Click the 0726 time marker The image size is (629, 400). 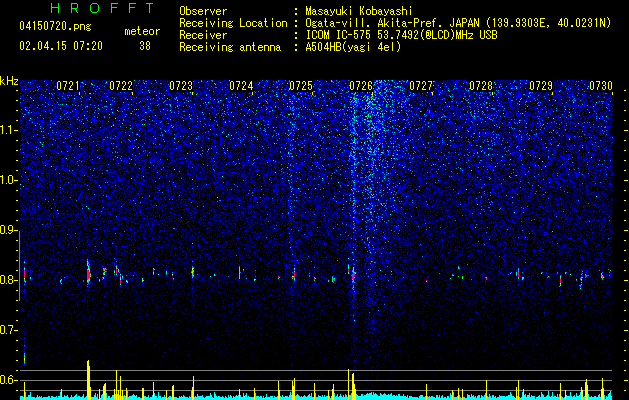(x=361, y=86)
